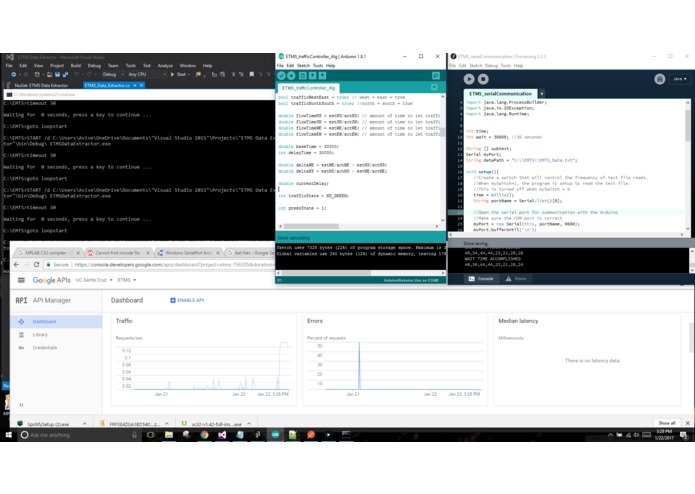
Task: Open Arduino Sketch menu
Action: click(x=304, y=66)
